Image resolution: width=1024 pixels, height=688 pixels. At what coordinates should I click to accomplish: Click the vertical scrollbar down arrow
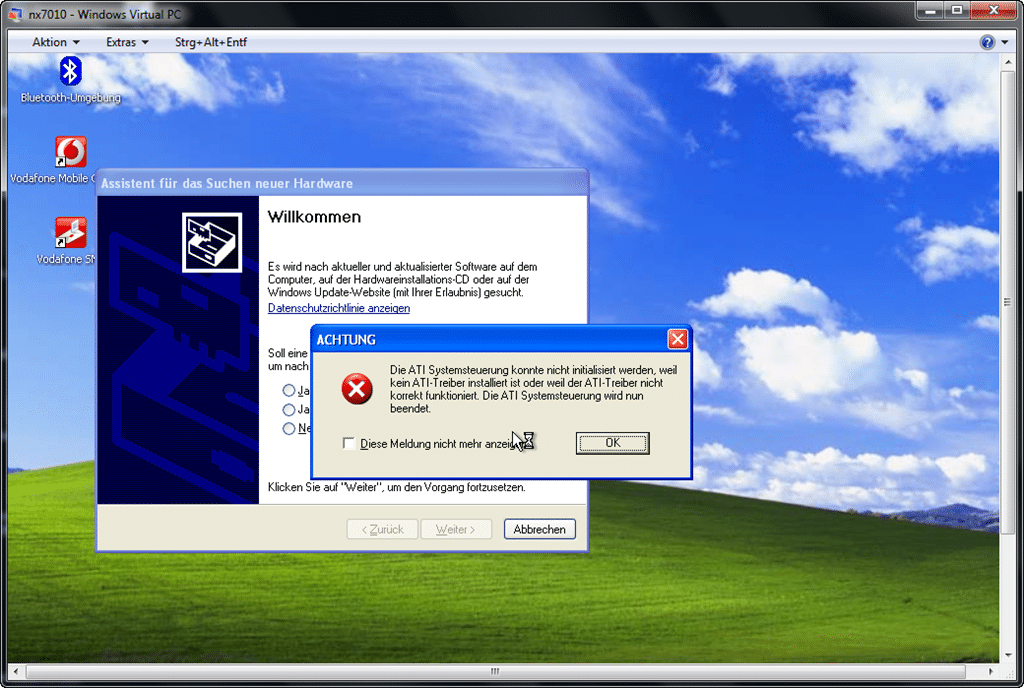pyautogui.click(x=1008, y=655)
